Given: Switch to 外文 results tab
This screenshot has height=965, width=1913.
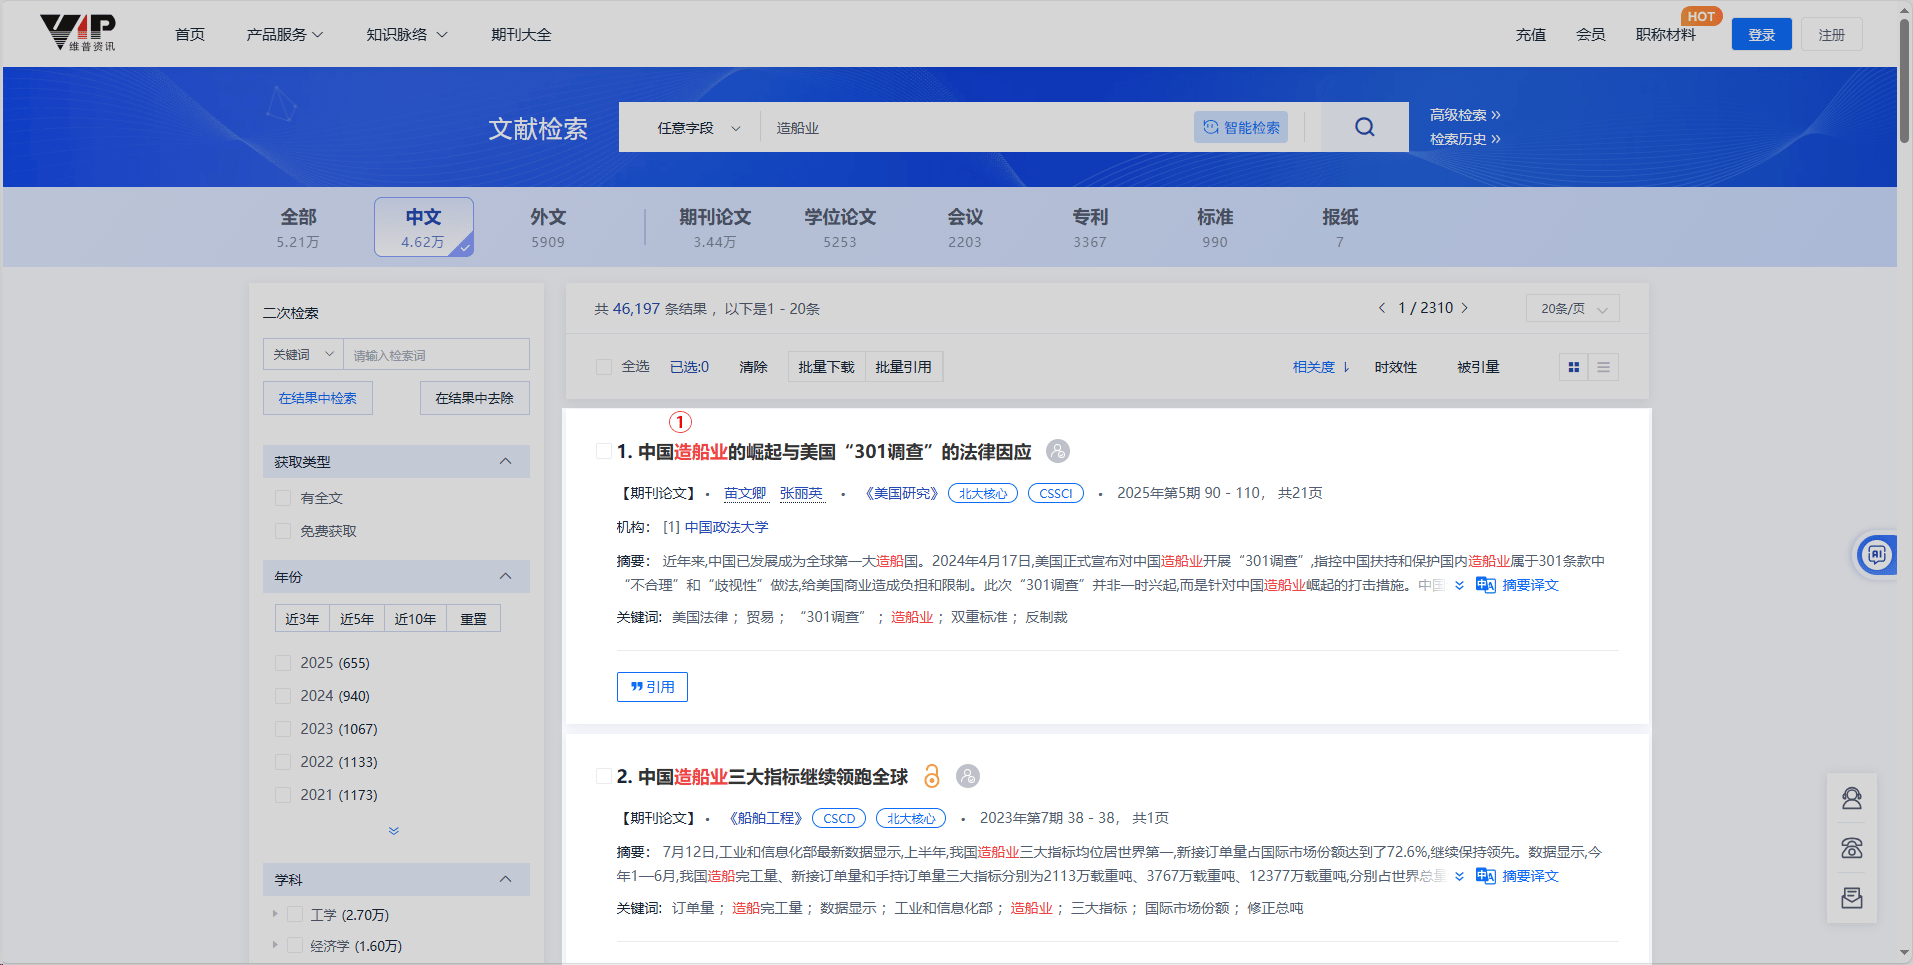Looking at the screenshot, I should coord(548,227).
